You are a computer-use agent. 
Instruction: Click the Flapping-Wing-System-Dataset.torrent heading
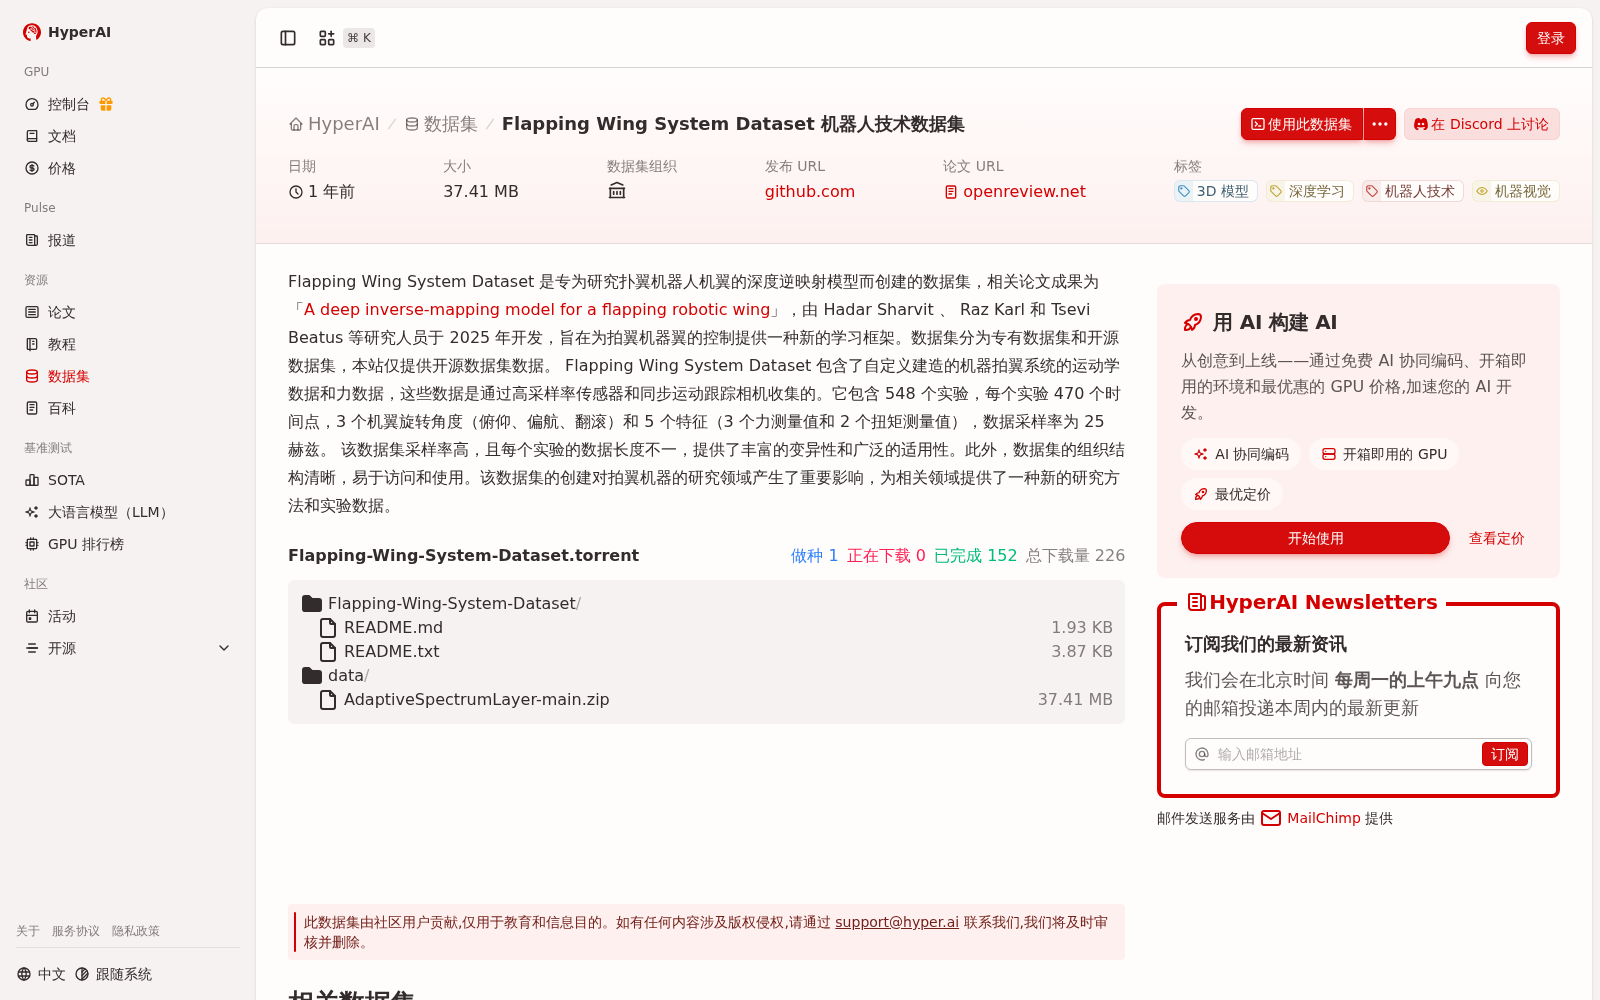click(463, 555)
